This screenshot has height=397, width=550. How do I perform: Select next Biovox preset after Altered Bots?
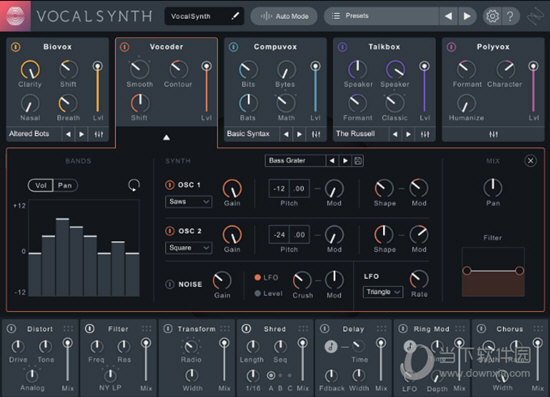pyautogui.click(x=81, y=134)
